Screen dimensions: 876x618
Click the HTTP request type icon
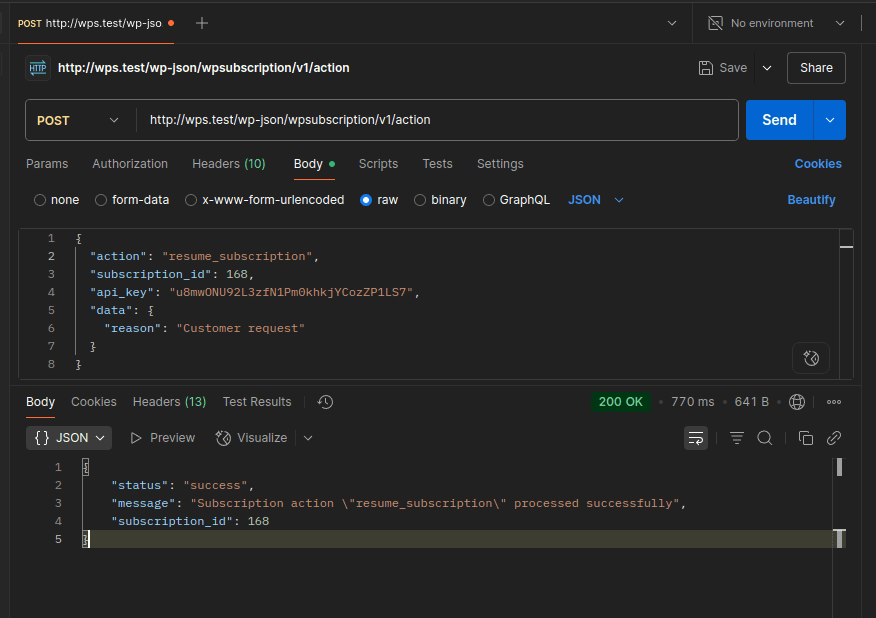tap(38, 68)
